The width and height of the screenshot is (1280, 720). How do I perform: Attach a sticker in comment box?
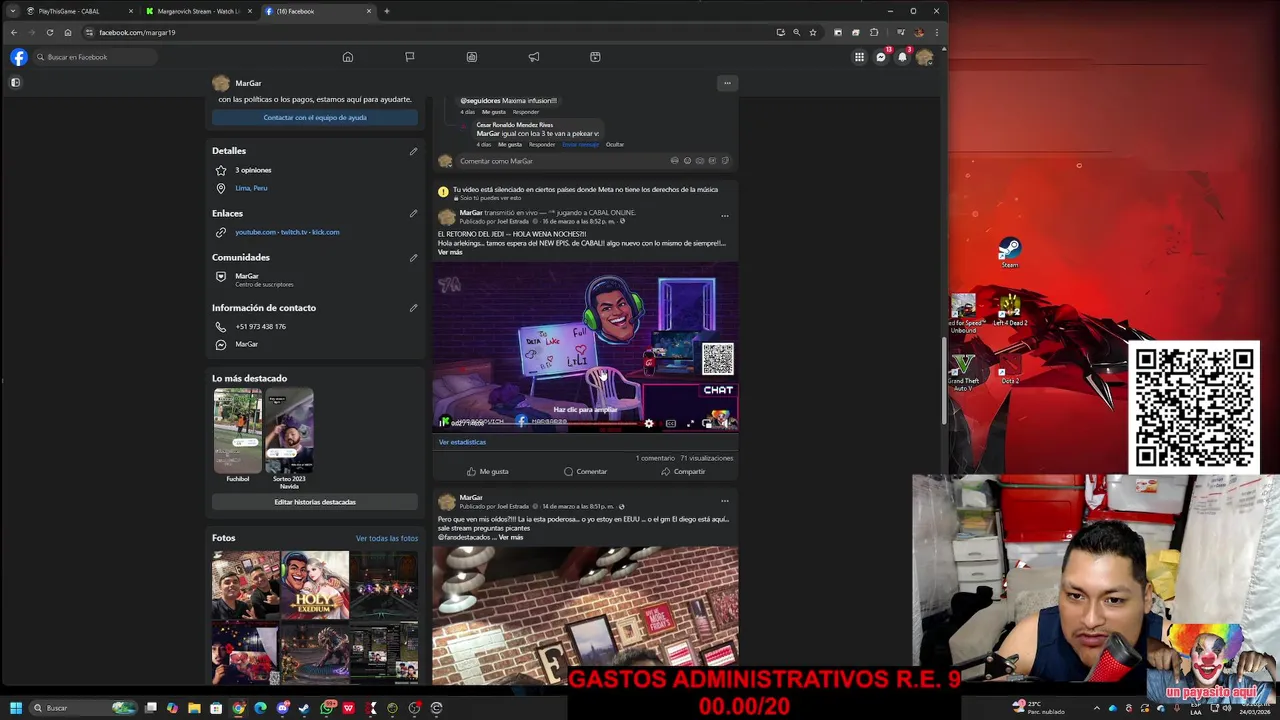click(x=725, y=161)
